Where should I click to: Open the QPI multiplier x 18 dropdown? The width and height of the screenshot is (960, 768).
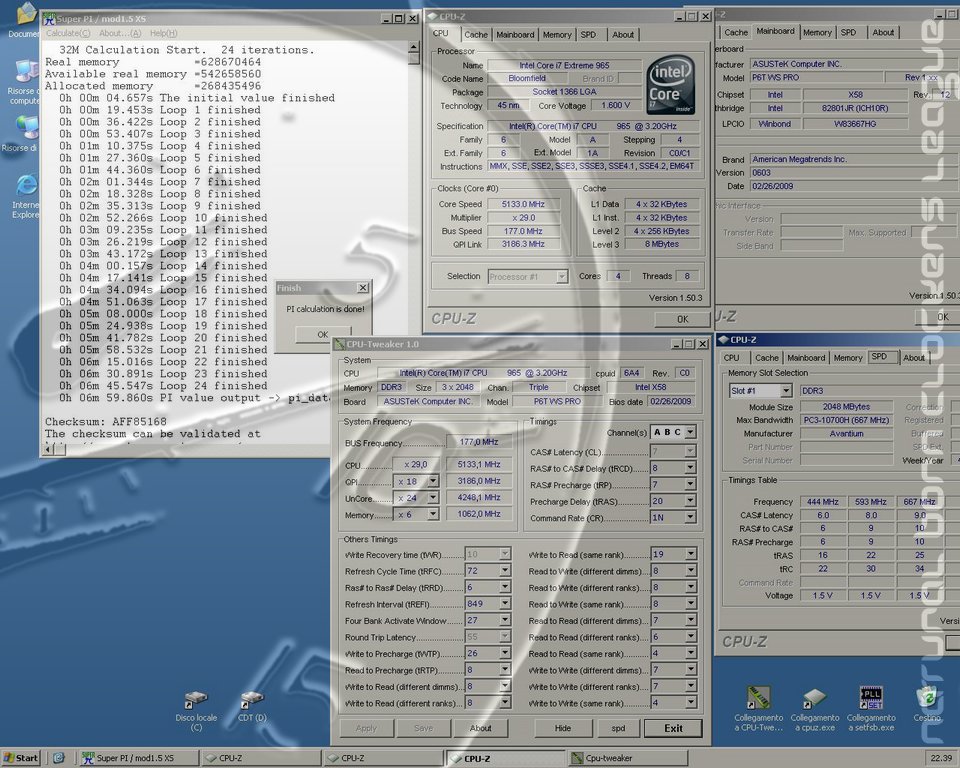tap(433, 481)
